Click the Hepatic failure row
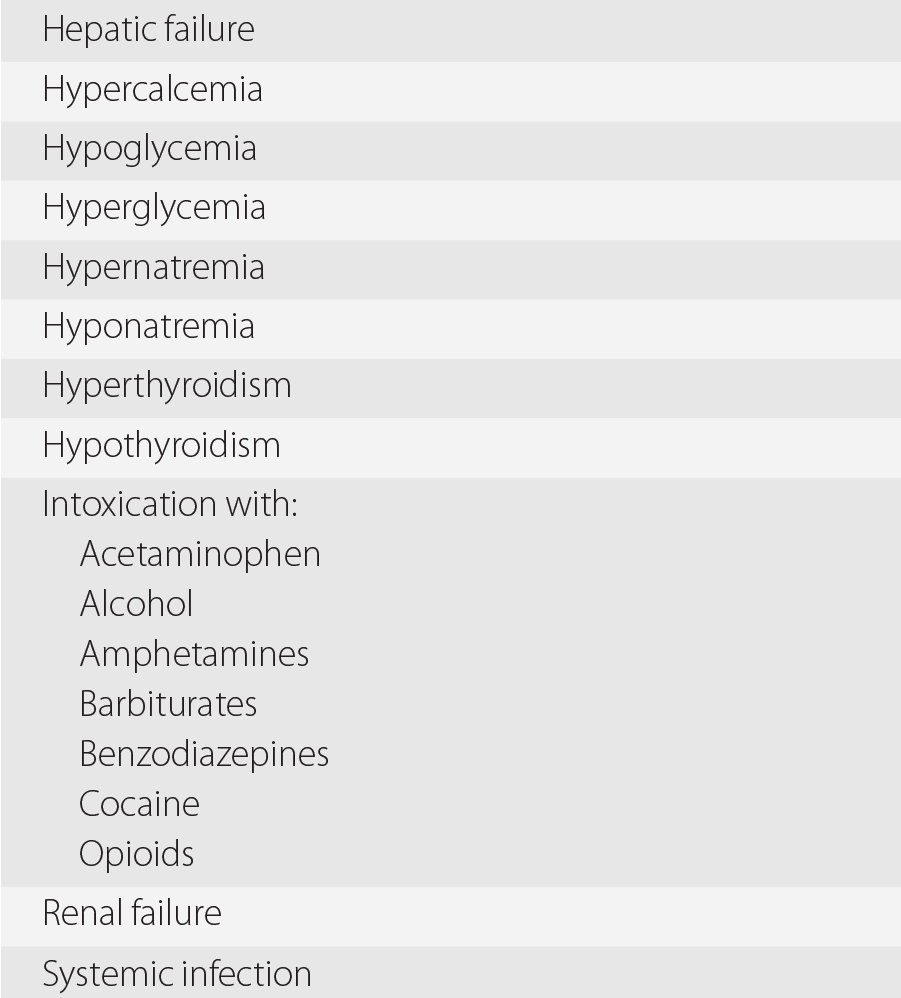 coord(148,30)
